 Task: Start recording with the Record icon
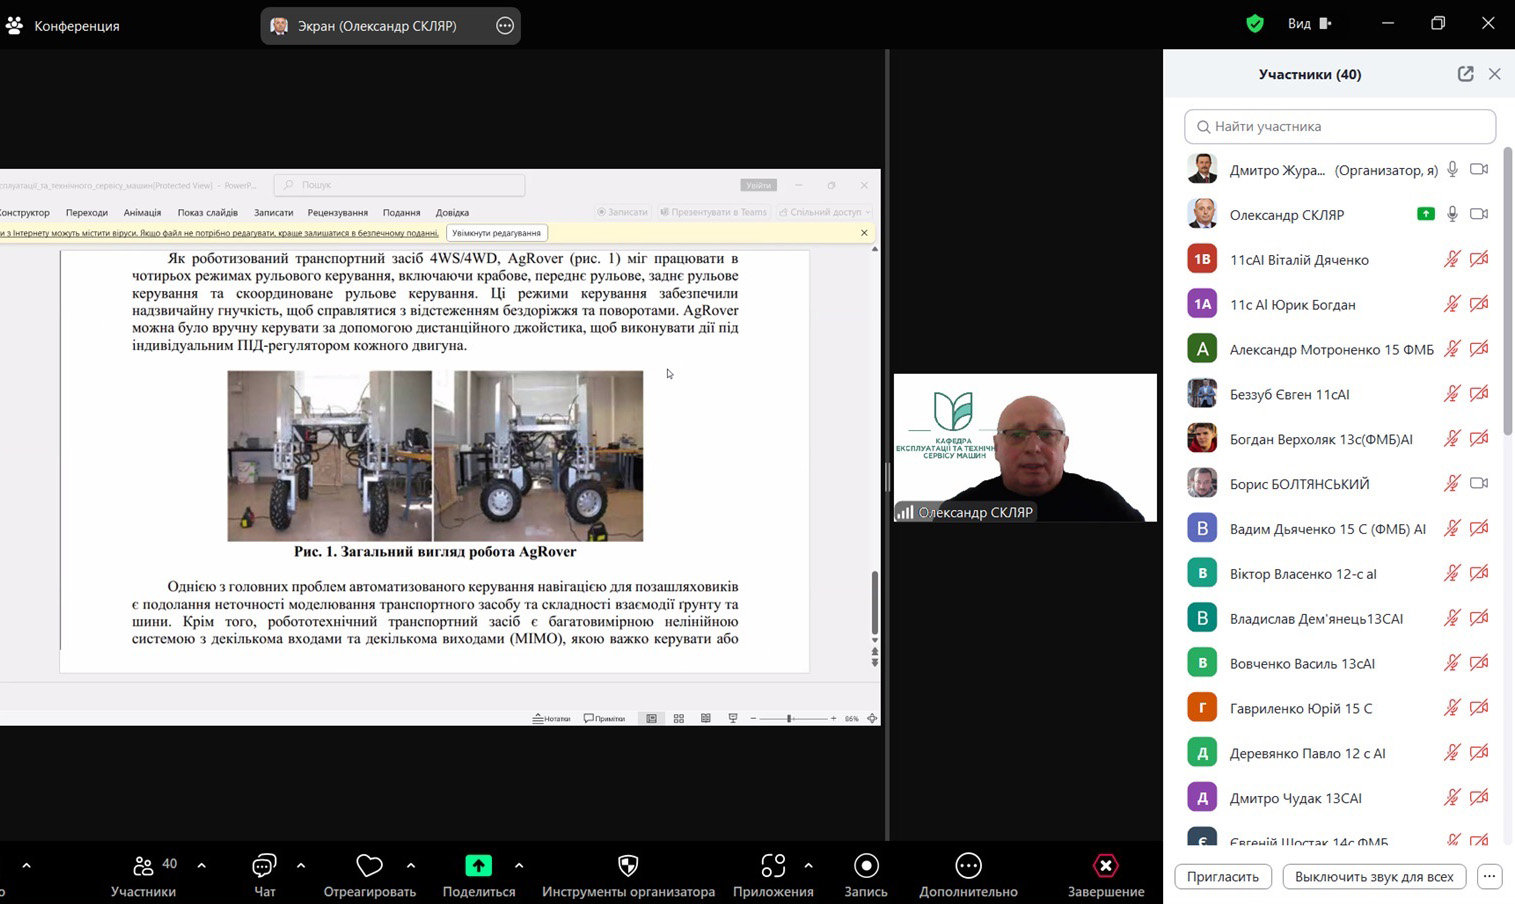(x=866, y=866)
